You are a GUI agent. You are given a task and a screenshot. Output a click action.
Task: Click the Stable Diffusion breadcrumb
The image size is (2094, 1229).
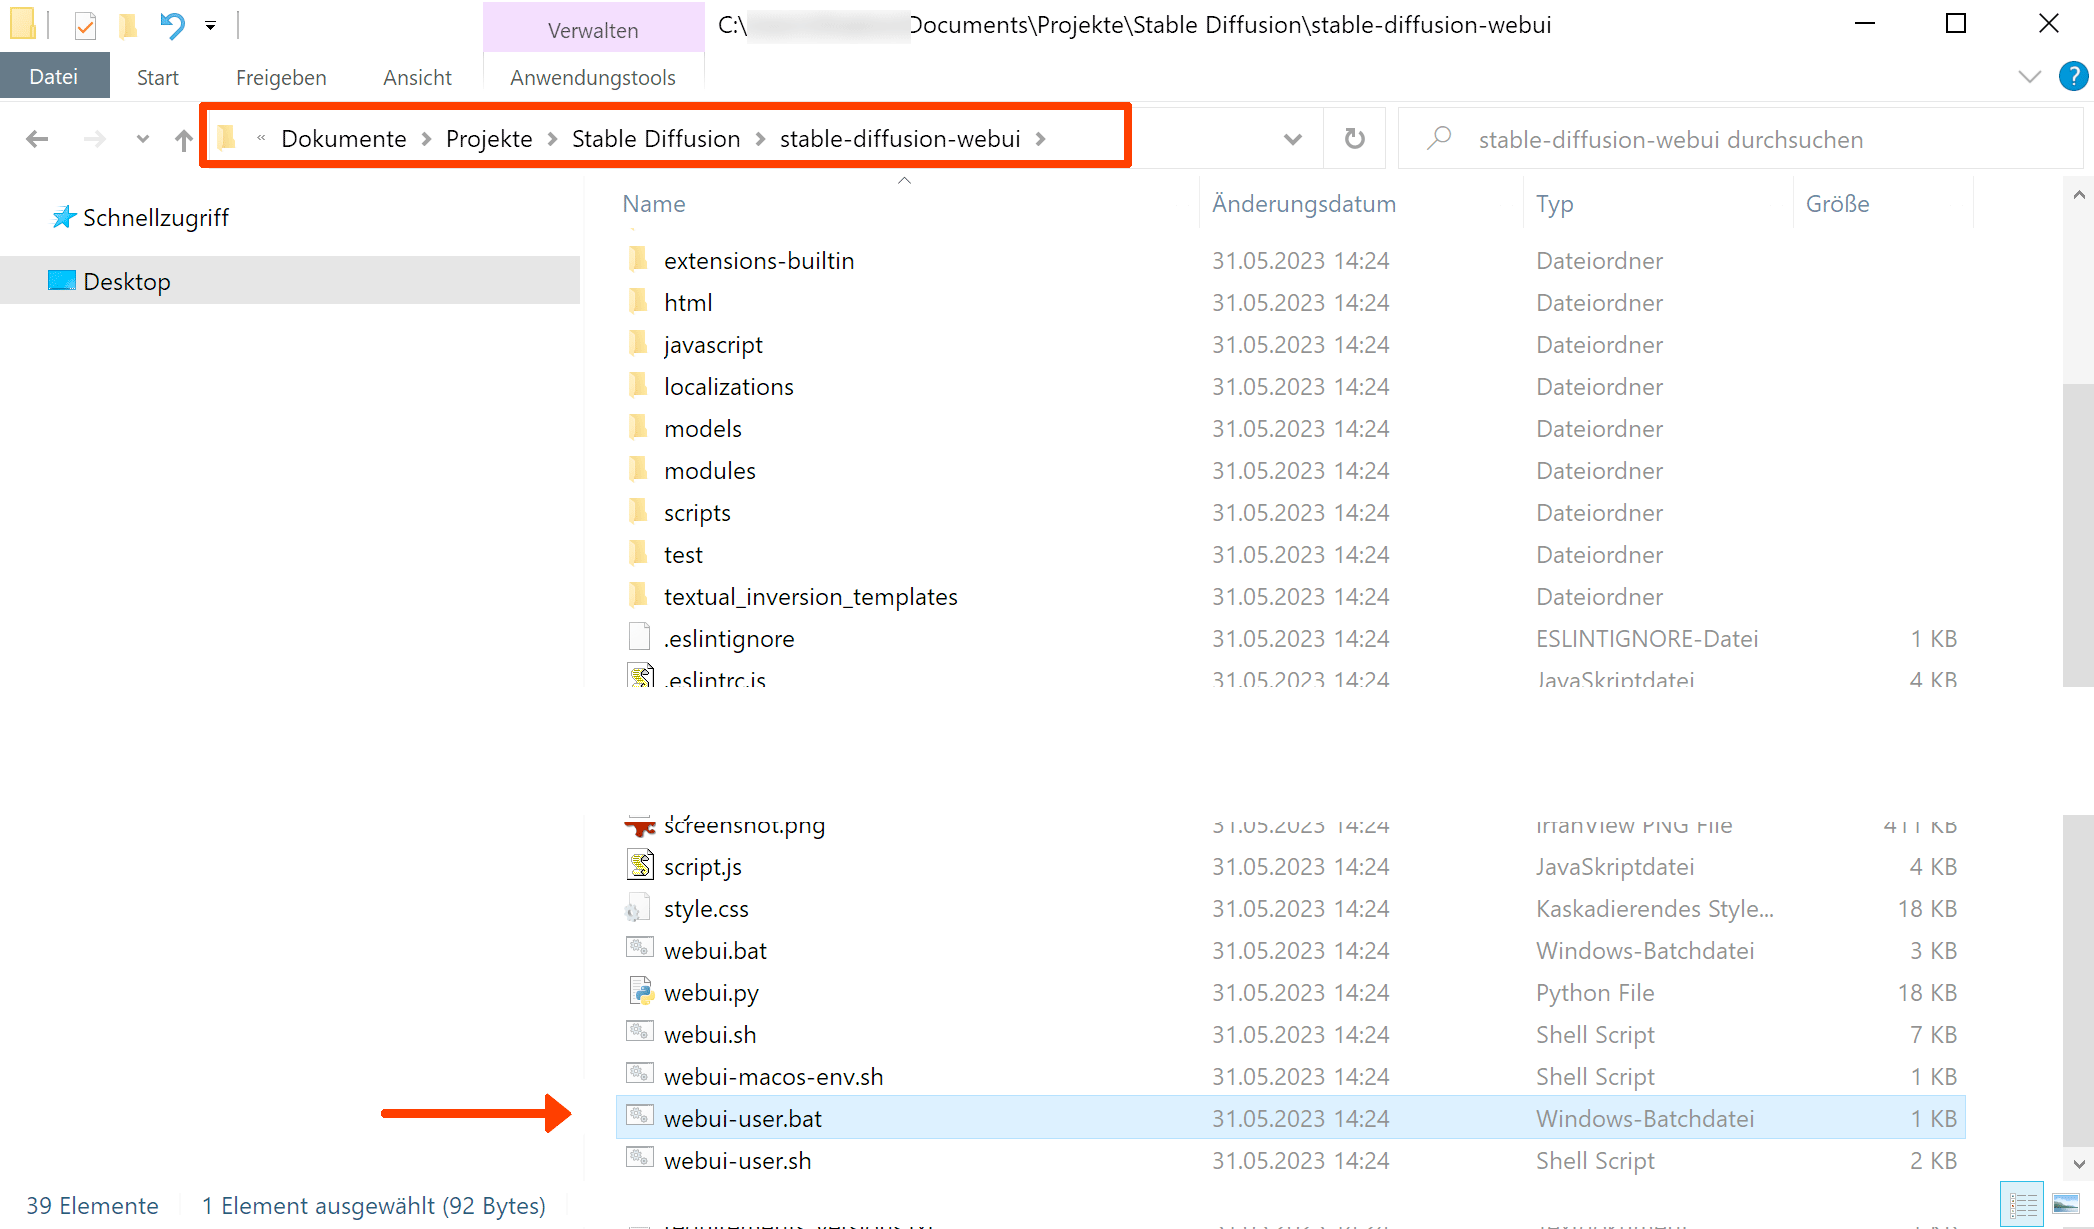pyautogui.click(x=656, y=138)
